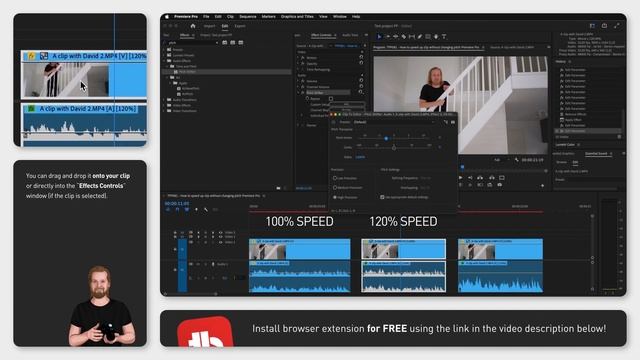This screenshot has width=640, height=360.
Task: Expand the Presets folder arrow
Action: click(x=164, y=49)
